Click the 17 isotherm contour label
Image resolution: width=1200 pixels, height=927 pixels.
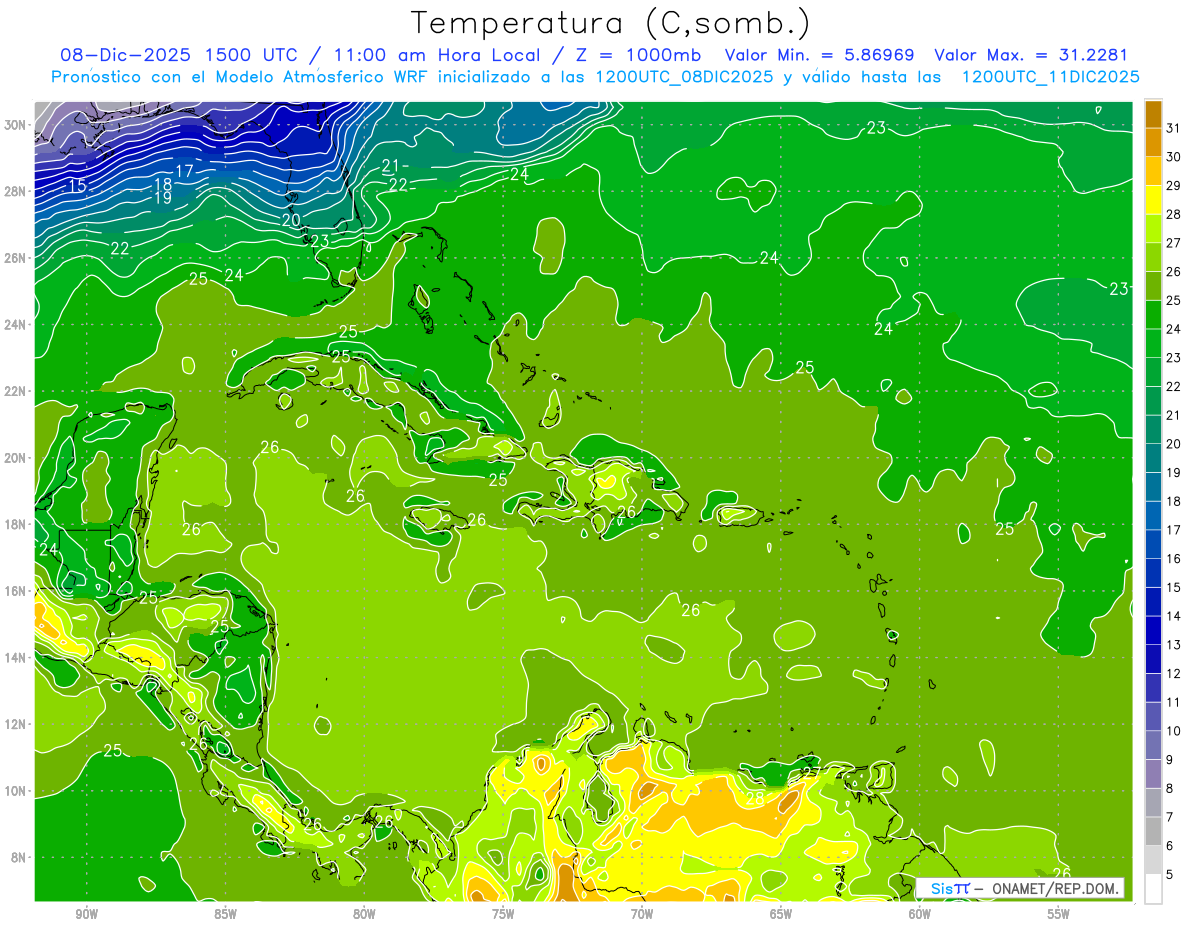(183, 171)
